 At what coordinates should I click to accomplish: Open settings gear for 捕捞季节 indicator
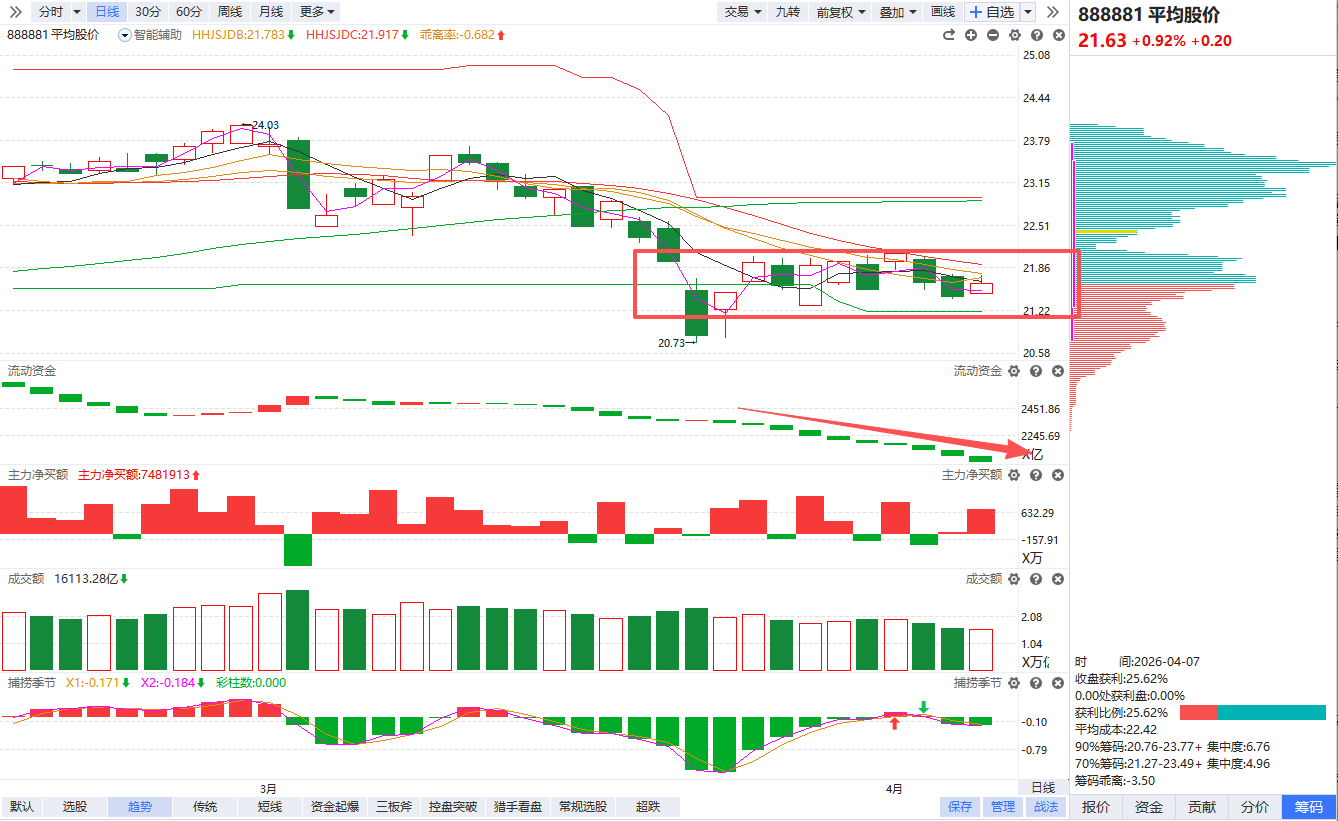pos(1014,683)
